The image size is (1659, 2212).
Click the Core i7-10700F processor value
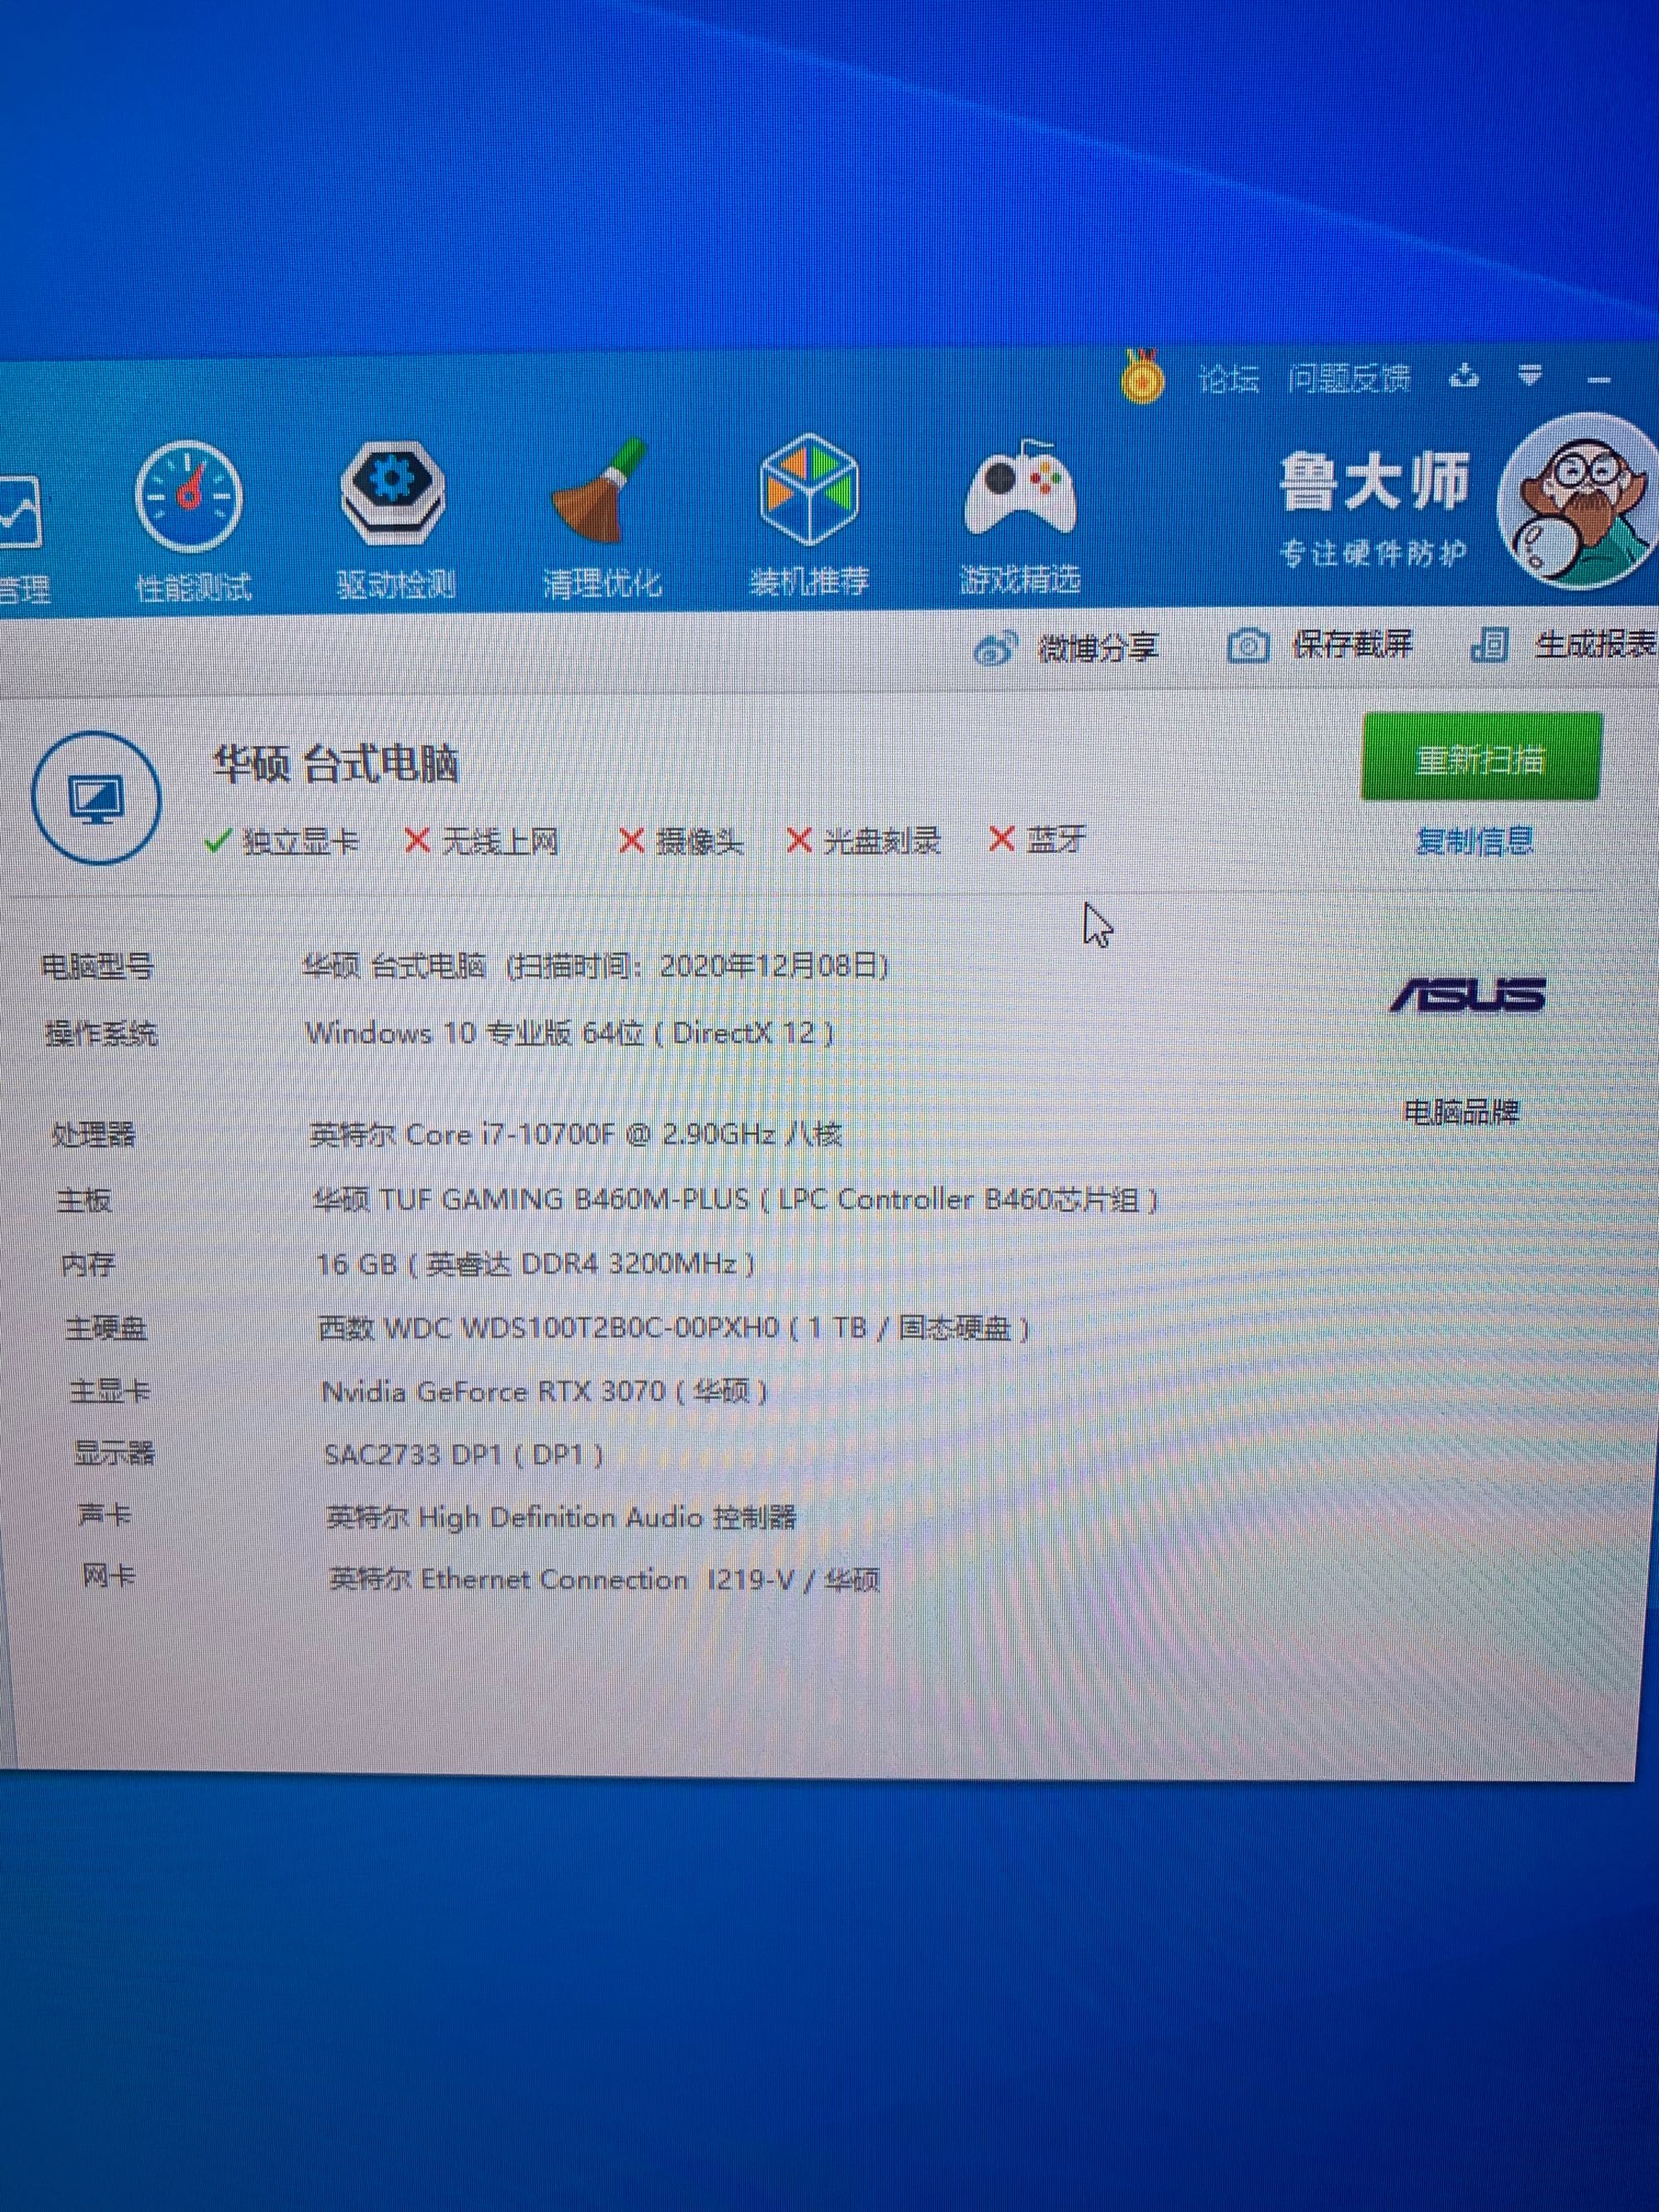coord(576,1134)
